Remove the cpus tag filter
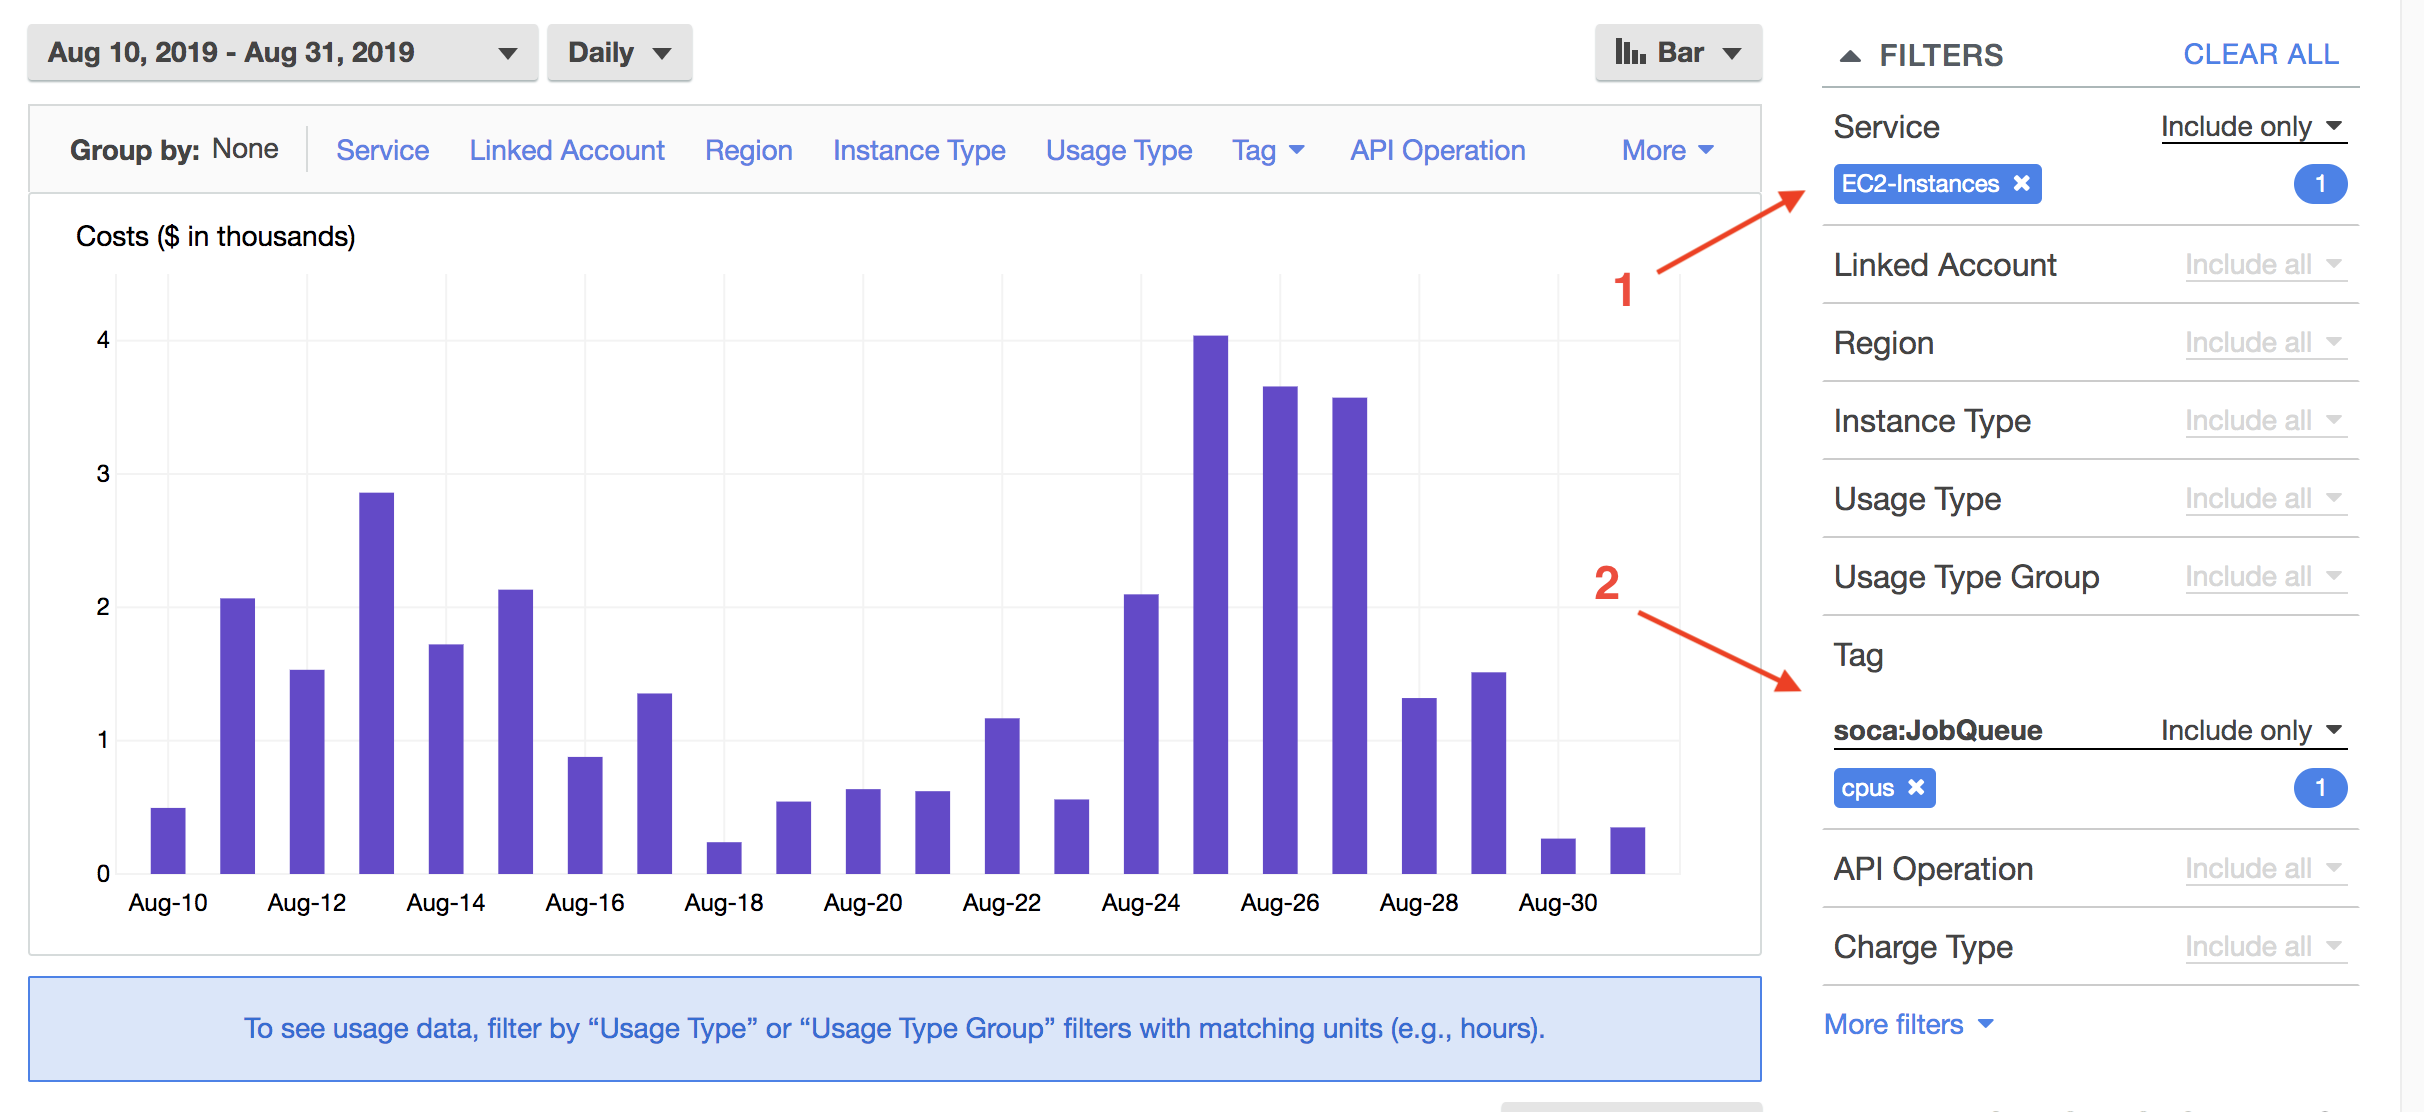The image size is (2424, 1112). [x=1916, y=788]
